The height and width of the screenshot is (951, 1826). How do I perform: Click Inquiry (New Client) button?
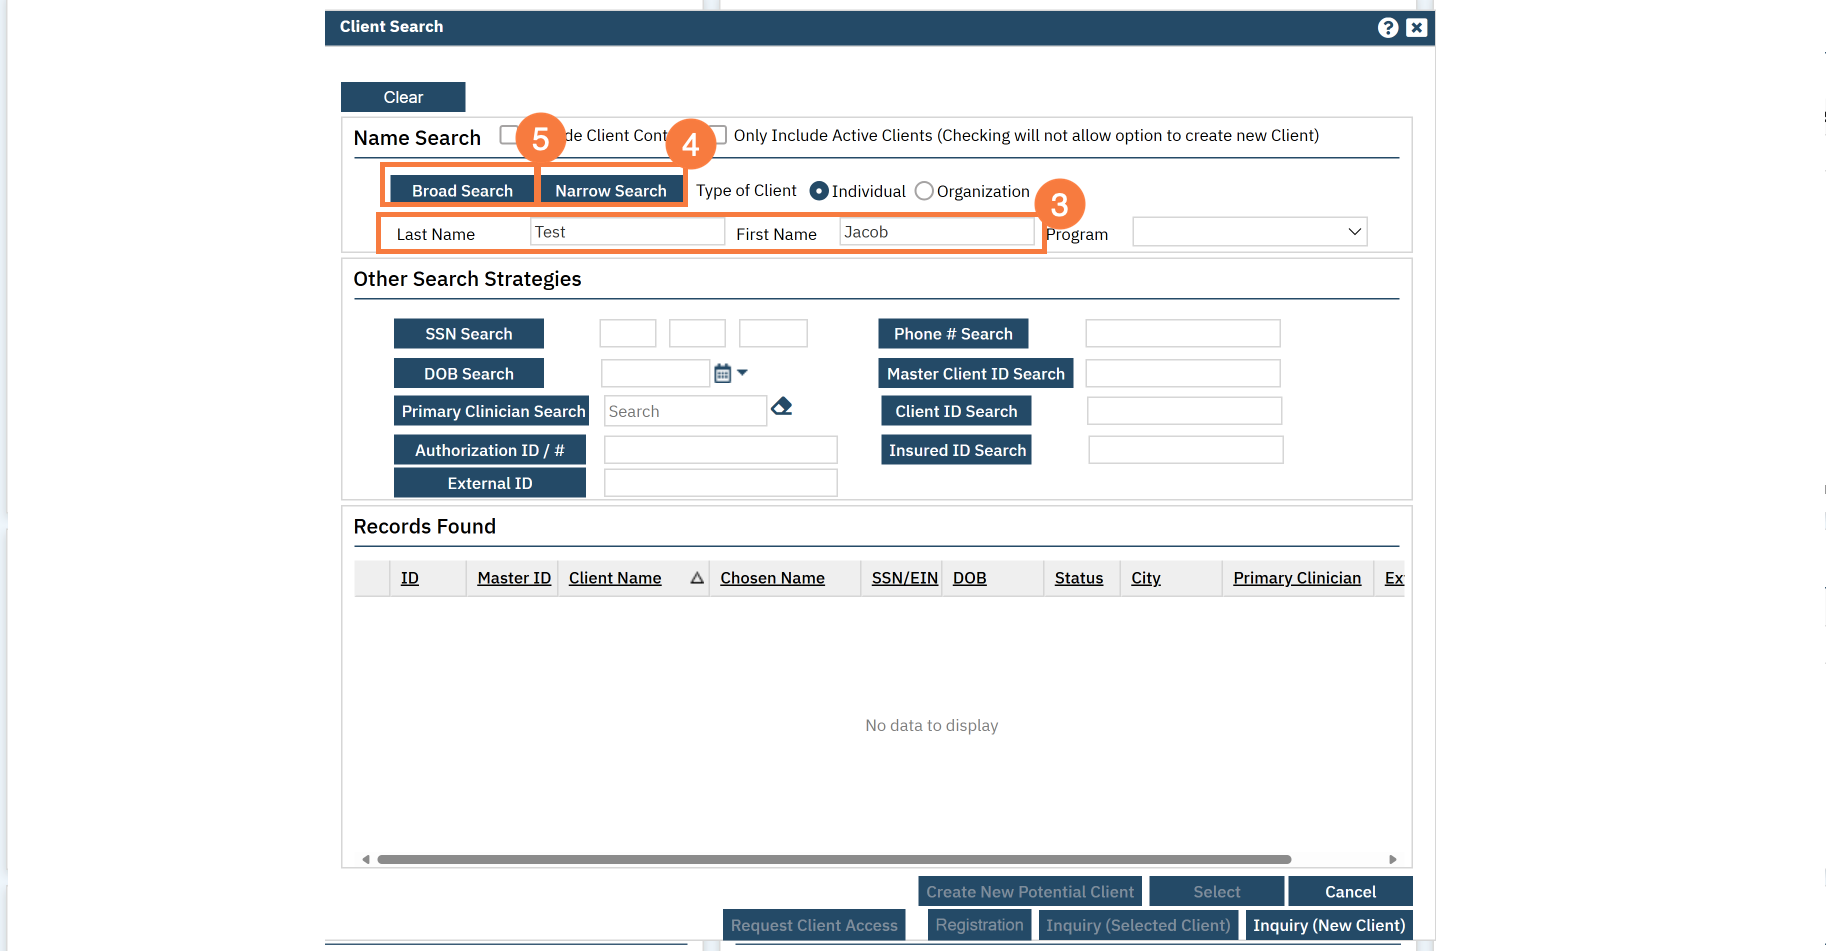(x=1328, y=925)
